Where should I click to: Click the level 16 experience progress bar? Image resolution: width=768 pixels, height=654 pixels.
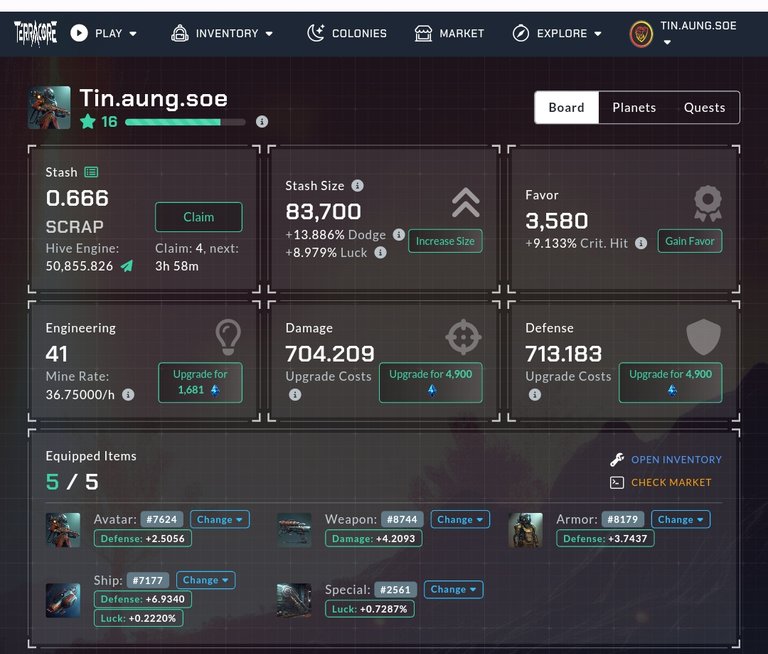click(x=185, y=122)
